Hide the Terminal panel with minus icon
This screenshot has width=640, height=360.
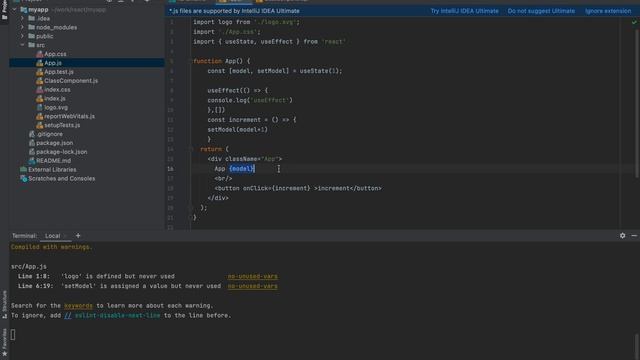coord(634,236)
